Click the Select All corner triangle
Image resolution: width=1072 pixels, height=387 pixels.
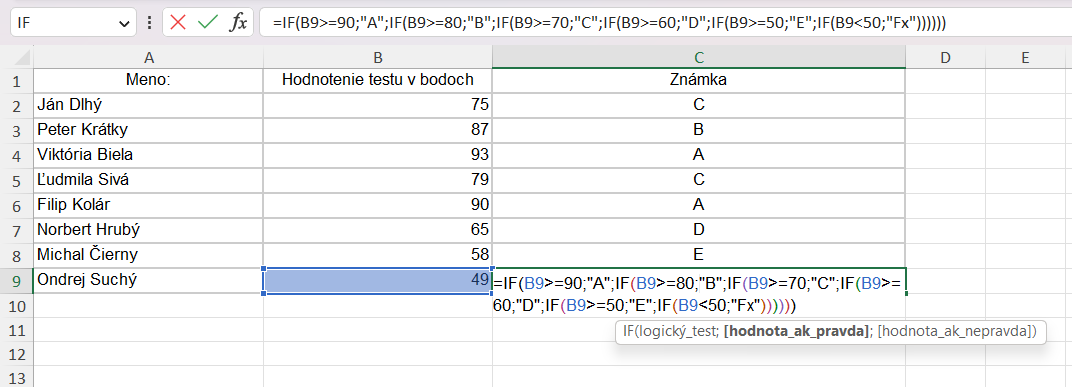[x=23, y=58]
